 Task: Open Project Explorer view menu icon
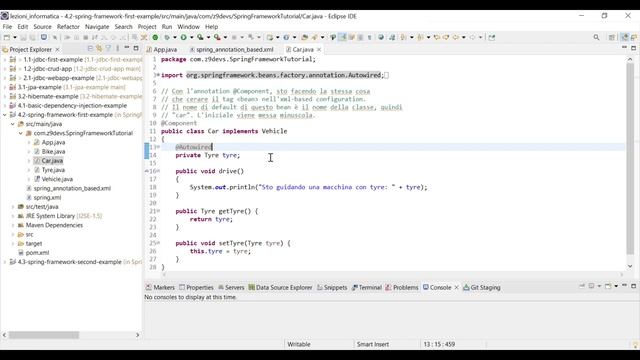pos(118,49)
